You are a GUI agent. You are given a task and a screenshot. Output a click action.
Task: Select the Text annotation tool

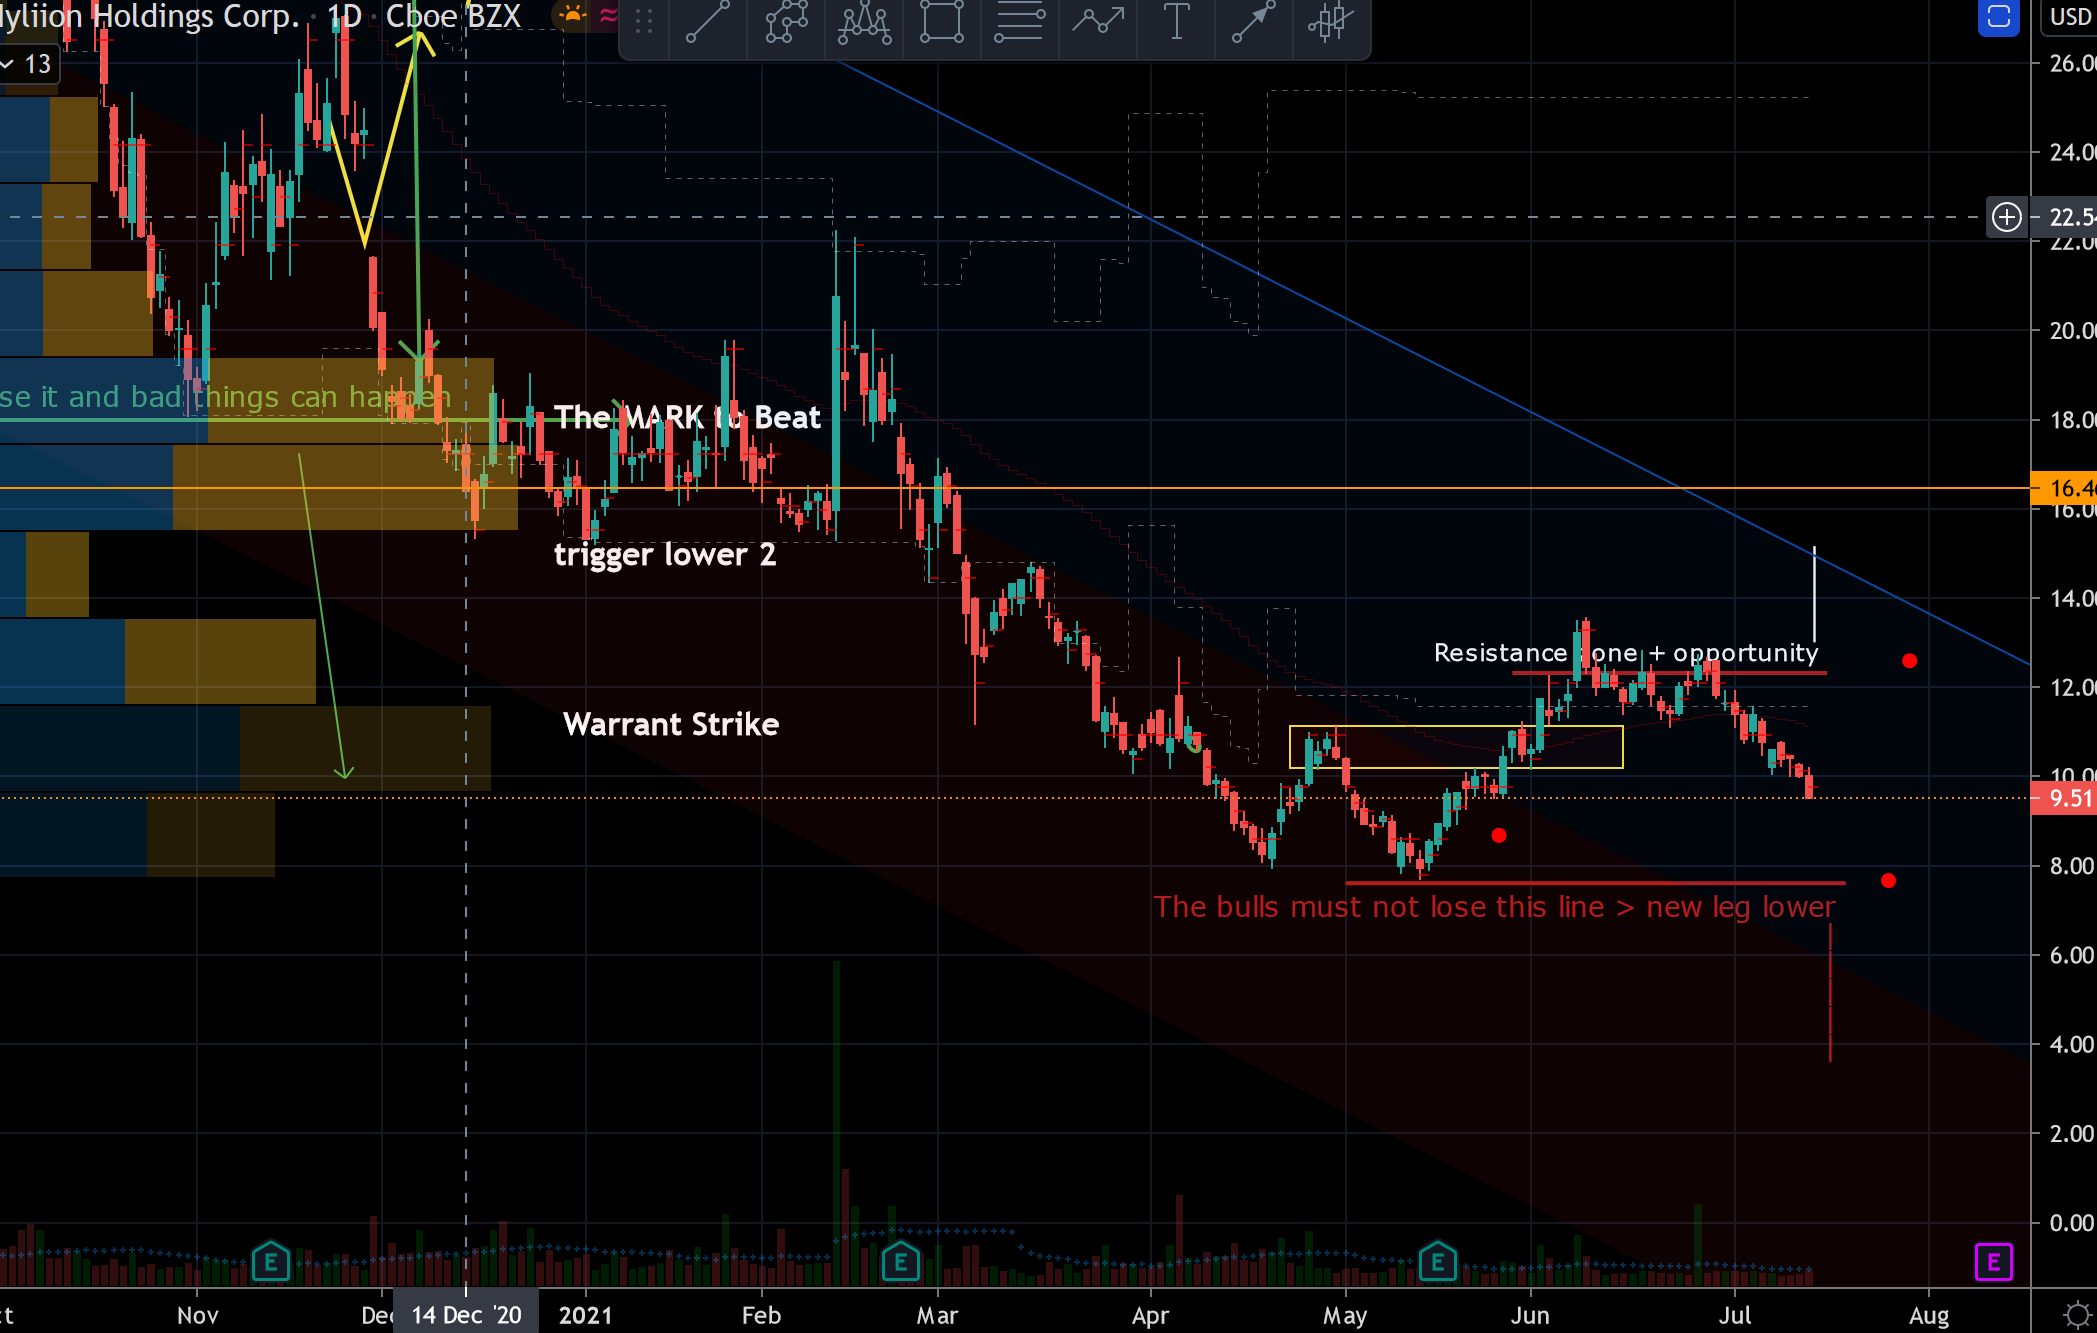pos(1177,22)
